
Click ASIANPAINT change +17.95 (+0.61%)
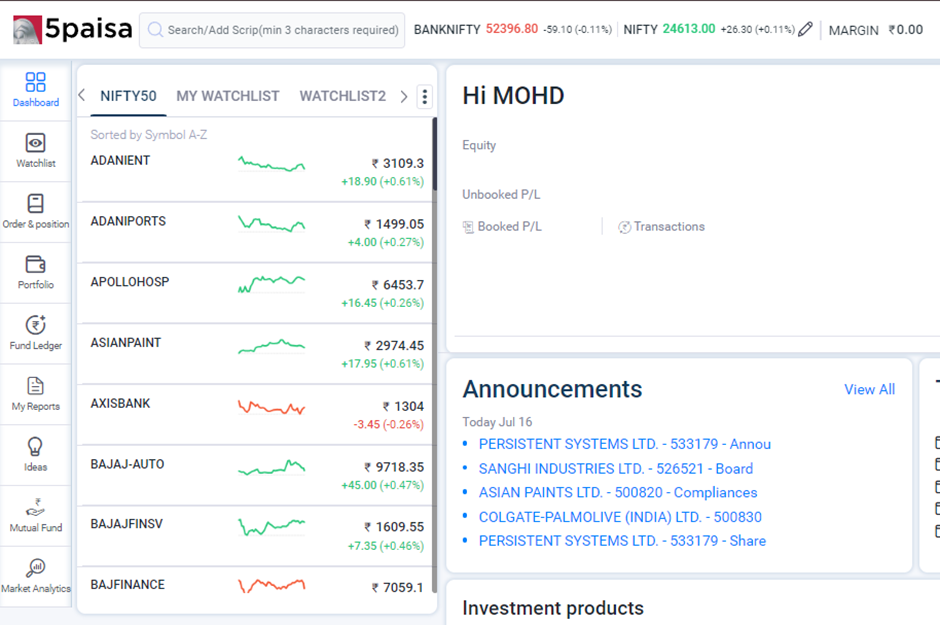382,364
